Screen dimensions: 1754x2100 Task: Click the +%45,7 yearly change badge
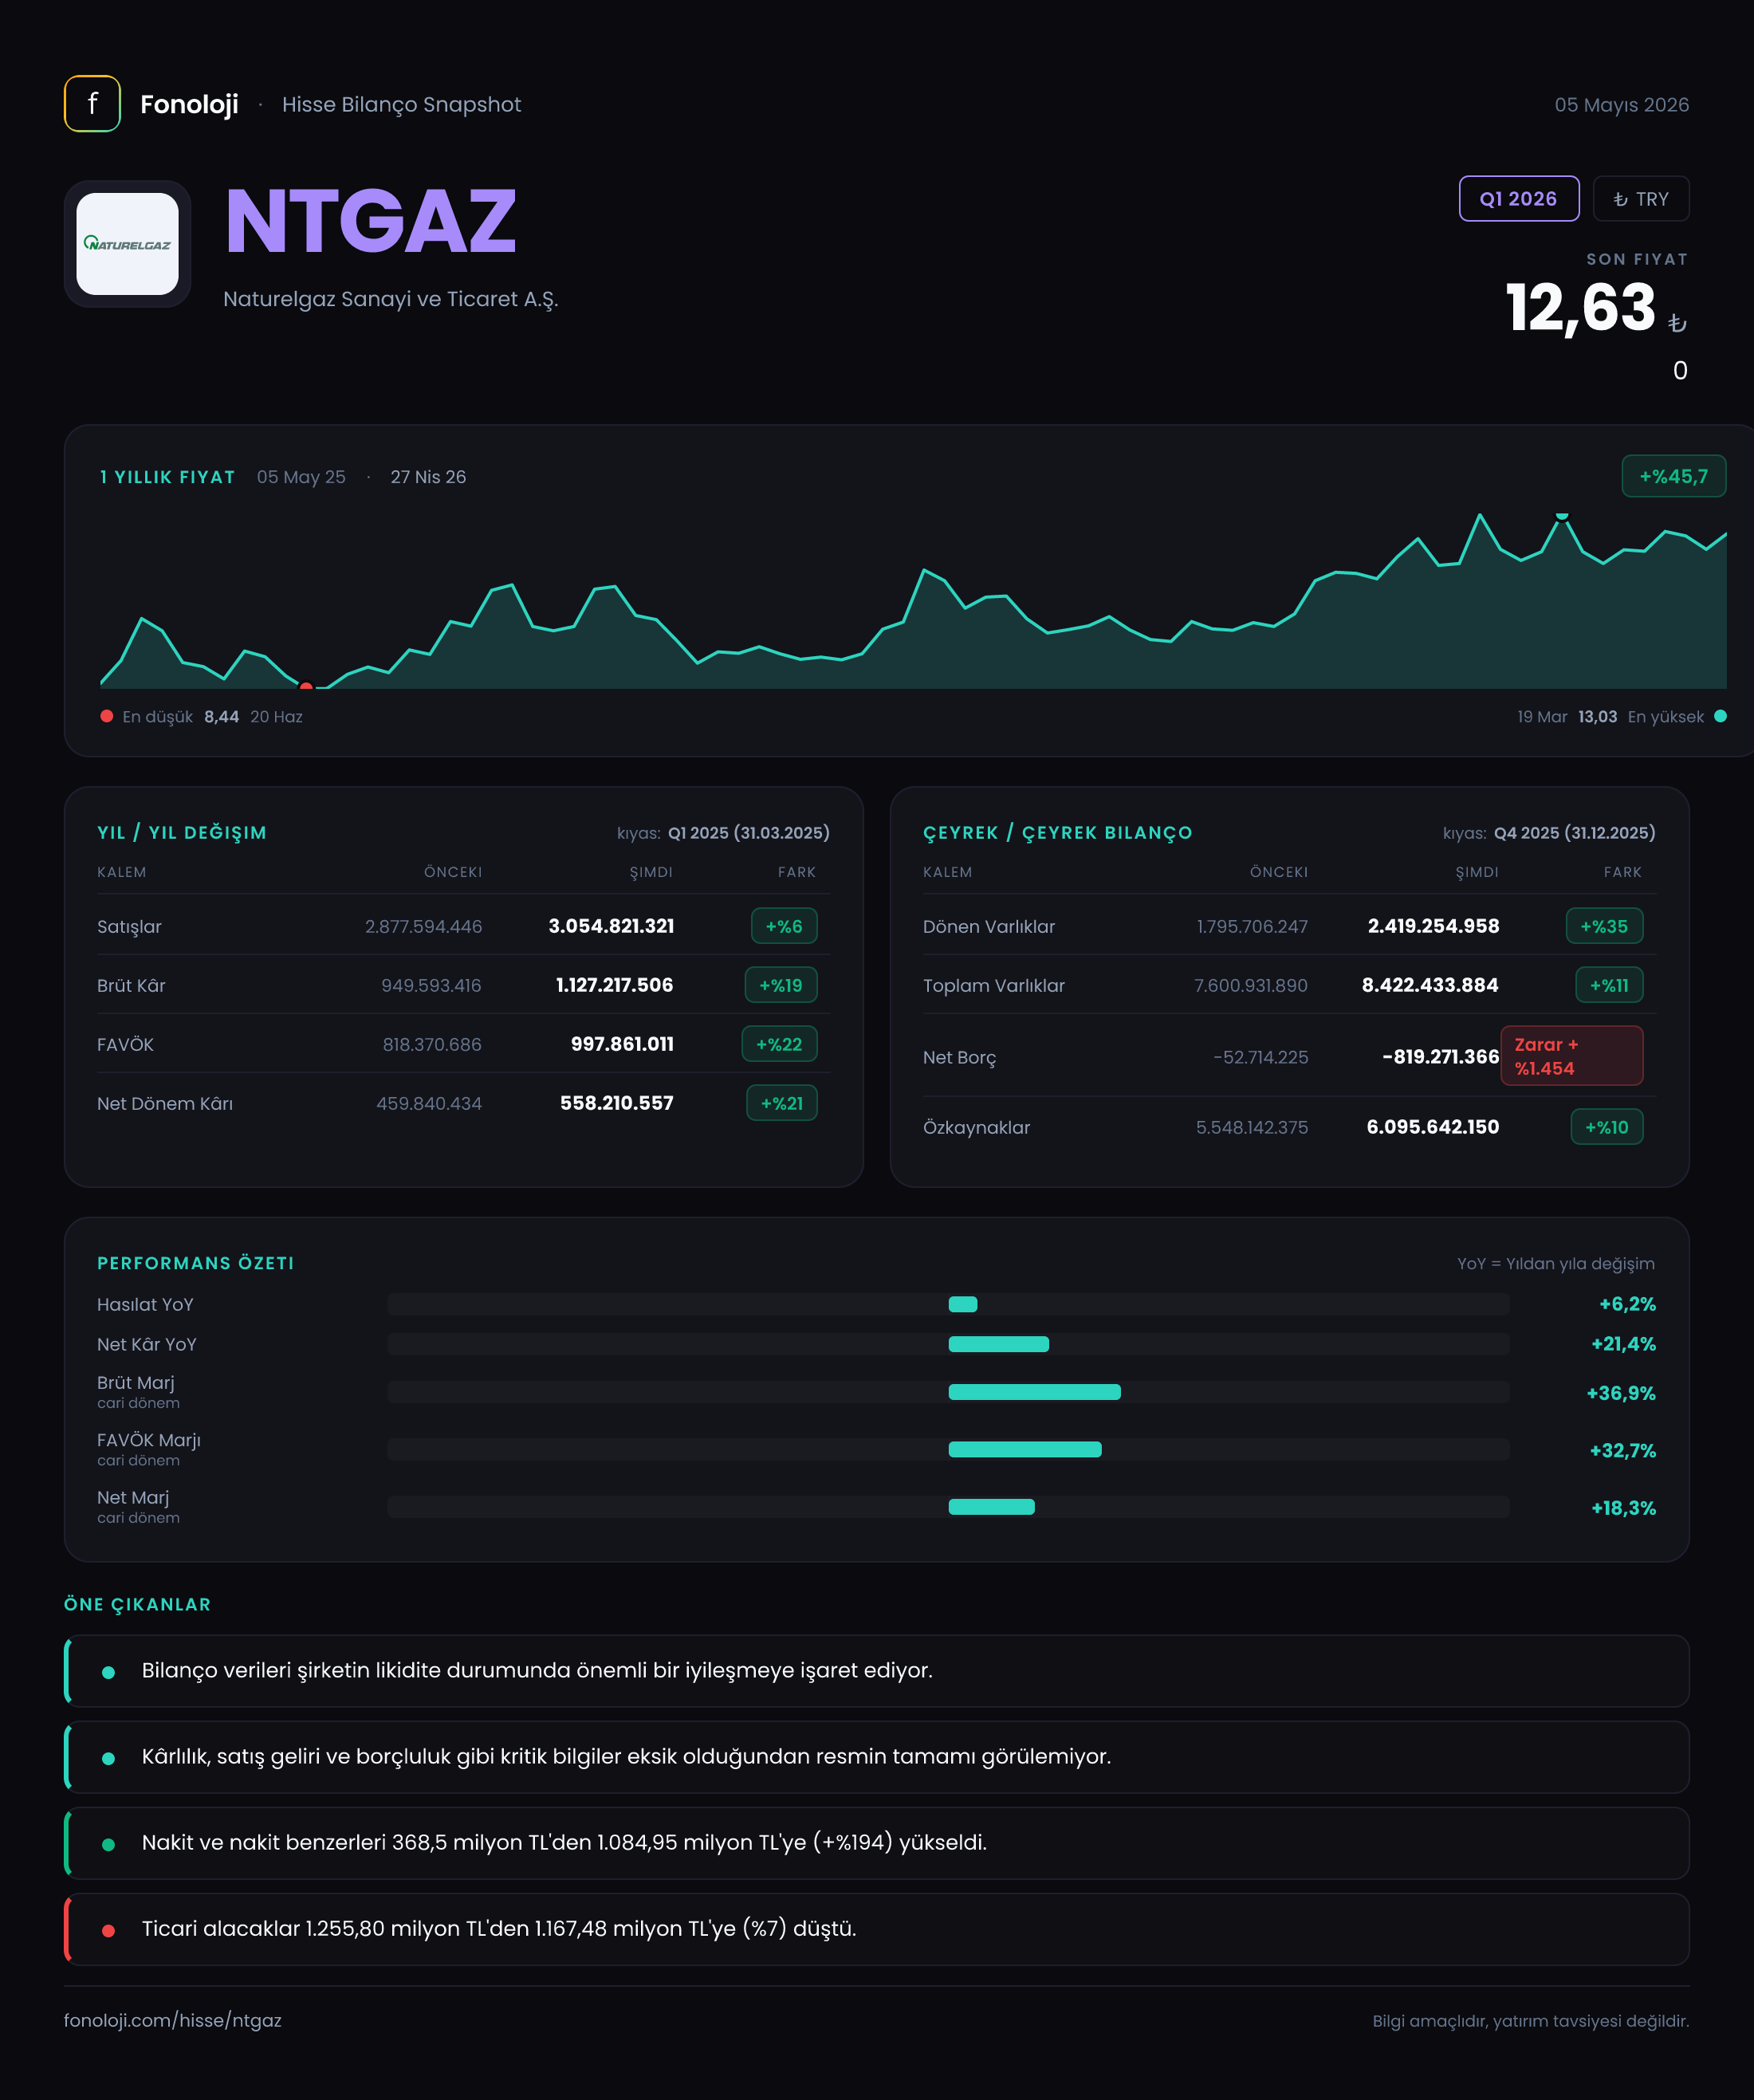point(1673,477)
